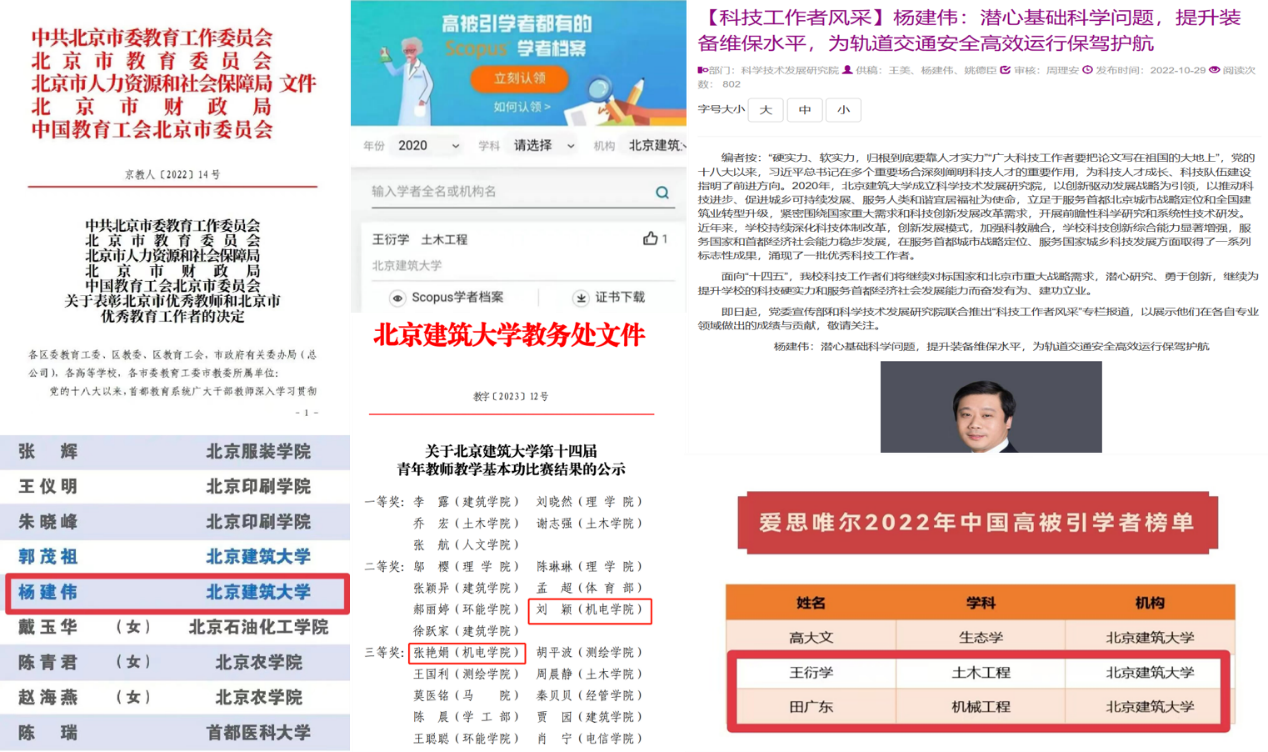Click the clock icon before 发布时间

[1089, 70]
